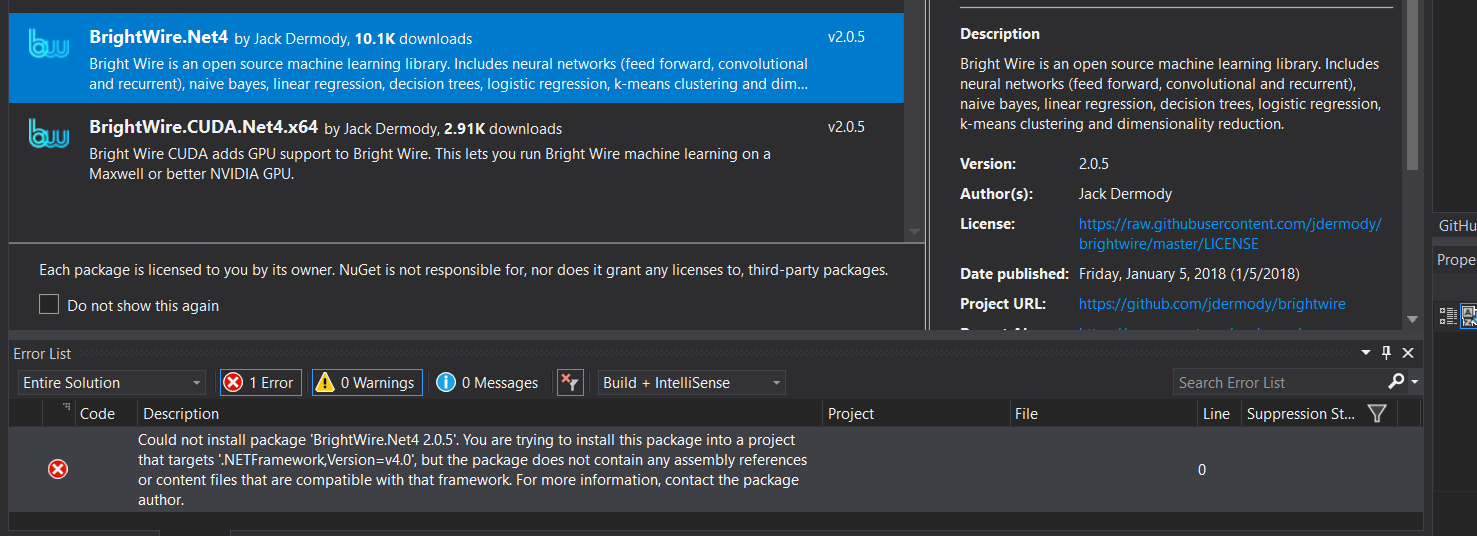Image resolution: width=1477 pixels, height=536 pixels.
Task: Check 'Do not show this again'
Action: tap(49, 305)
